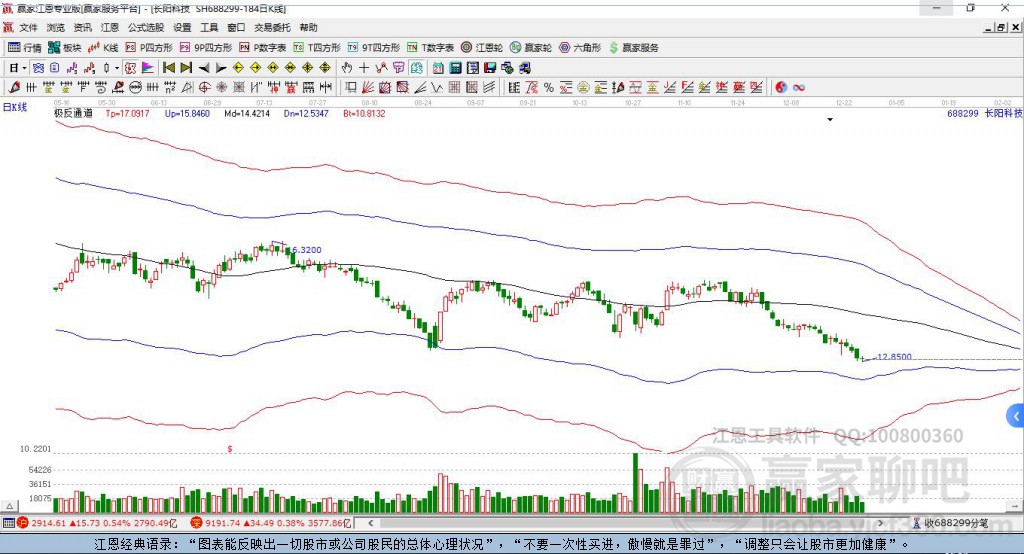Click the Md=14.4214 indicator value
This screenshot has height=554, width=1024.
click(x=247, y=113)
